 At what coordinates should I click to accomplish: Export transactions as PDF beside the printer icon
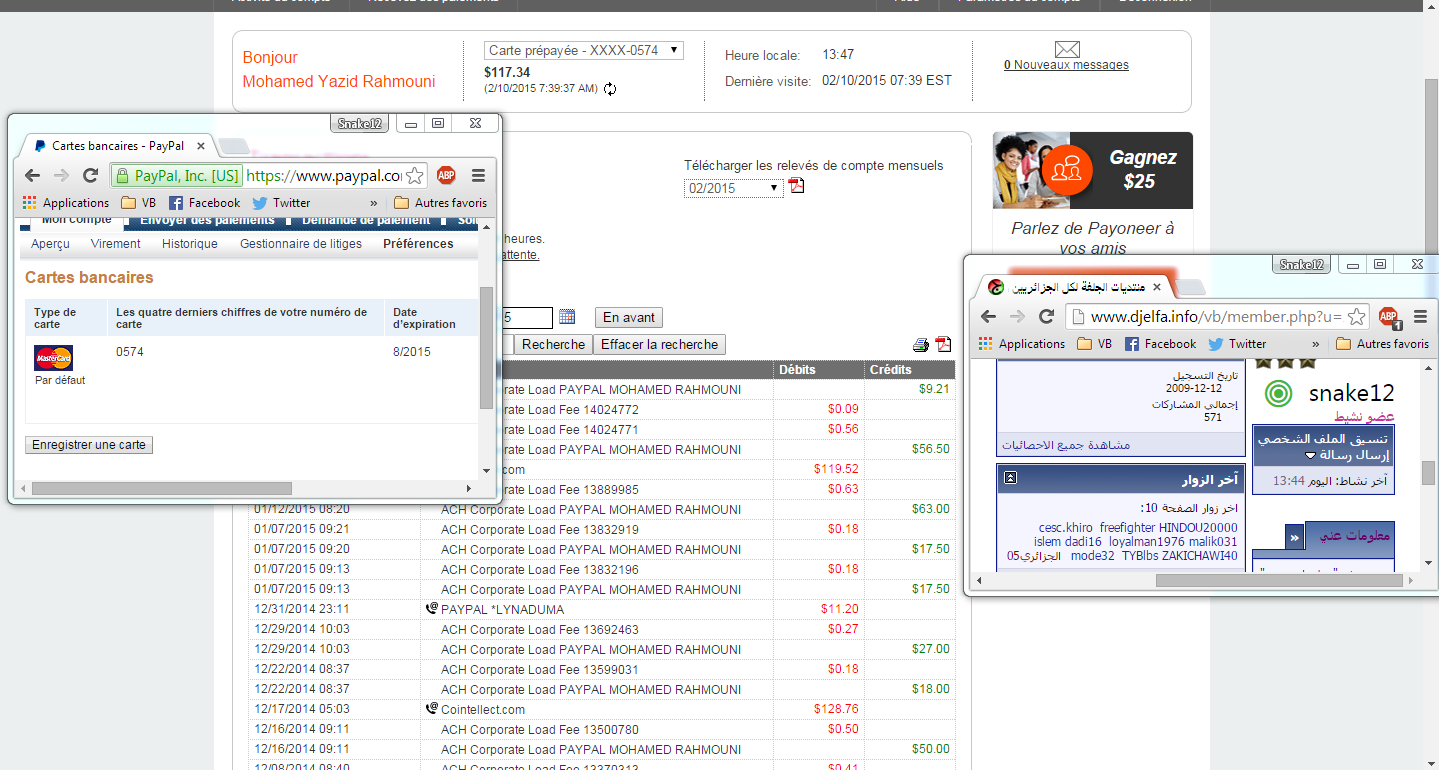pos(943,345)
